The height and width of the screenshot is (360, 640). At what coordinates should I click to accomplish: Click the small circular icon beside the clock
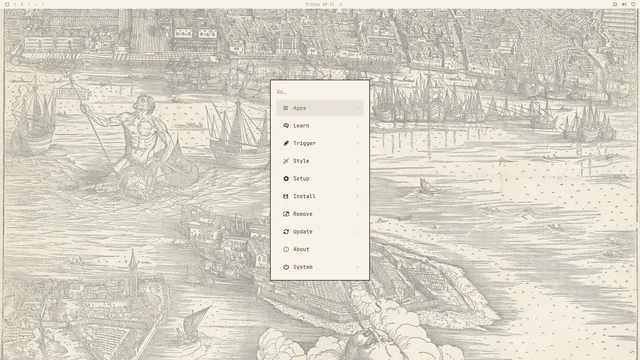click(x=341, y=4)
